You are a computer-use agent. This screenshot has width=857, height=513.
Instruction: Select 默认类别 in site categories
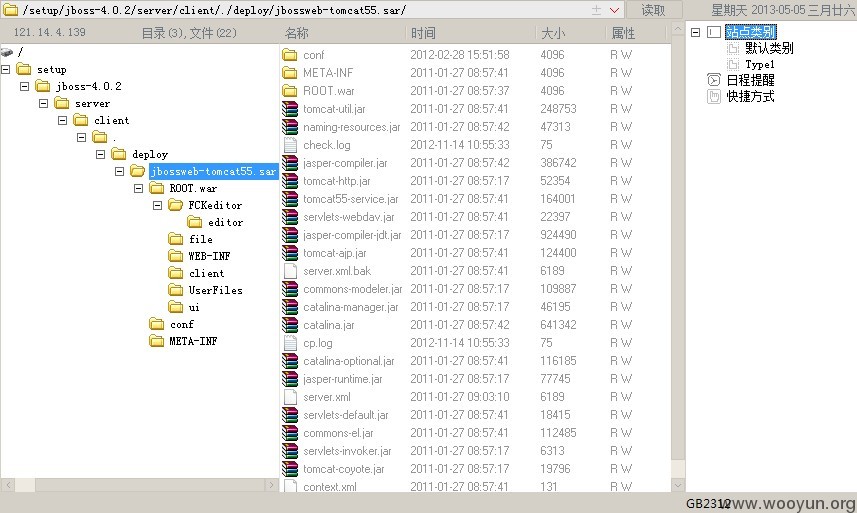[769, 48]
